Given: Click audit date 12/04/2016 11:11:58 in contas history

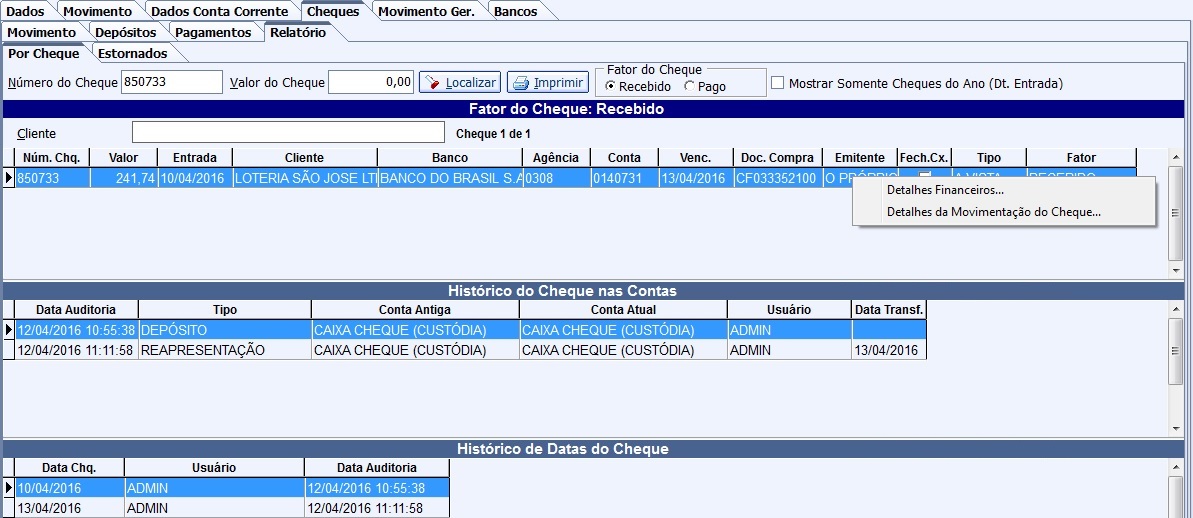Looking at the screenshot, I should [76, 350].
